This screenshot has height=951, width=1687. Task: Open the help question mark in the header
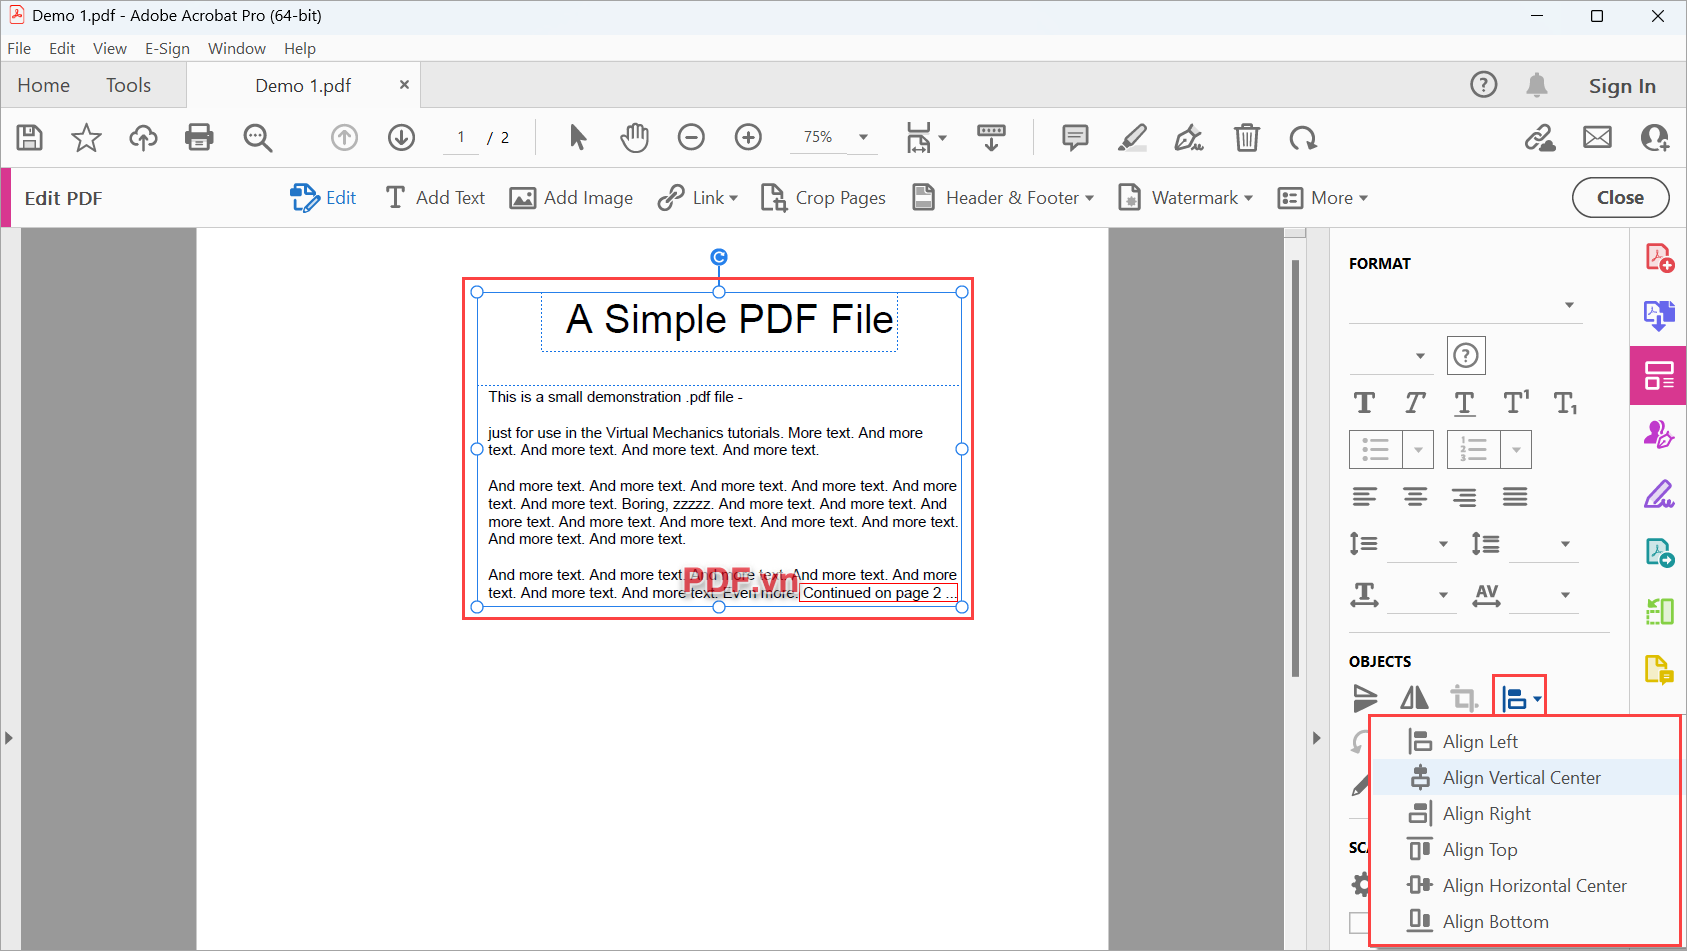(x=1483, y=85)
